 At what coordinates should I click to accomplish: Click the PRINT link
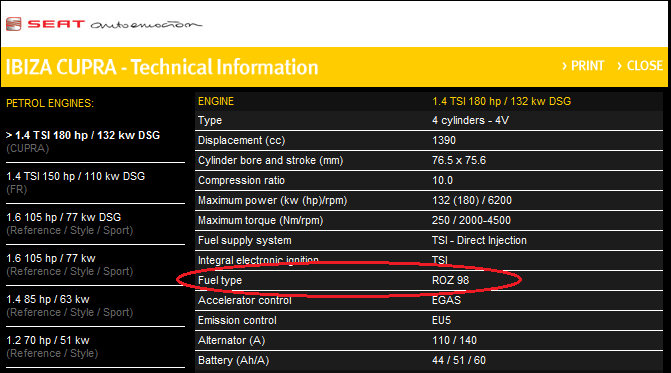pos(583,66)
